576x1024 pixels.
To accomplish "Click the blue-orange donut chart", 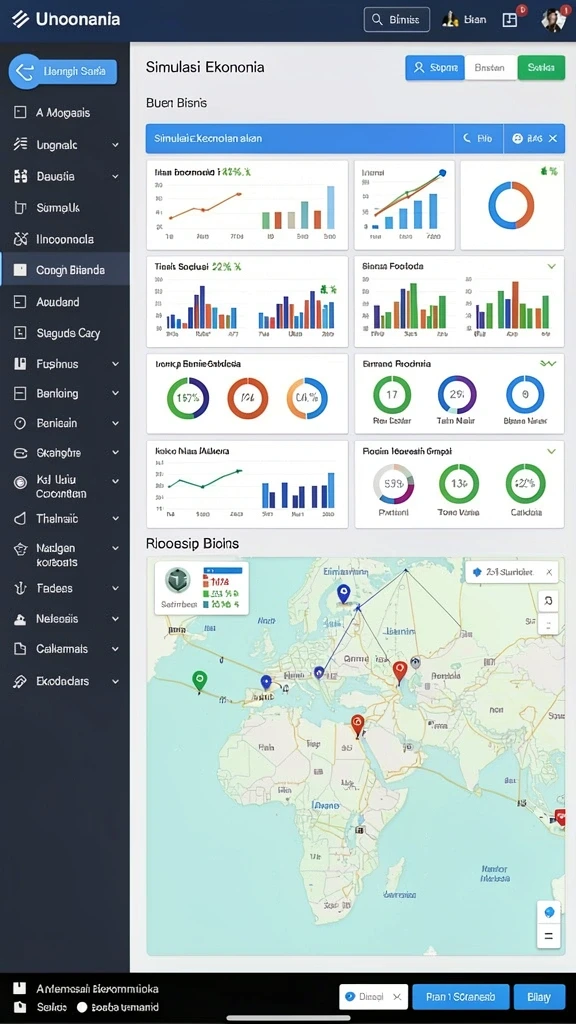I will coord(511,205).
